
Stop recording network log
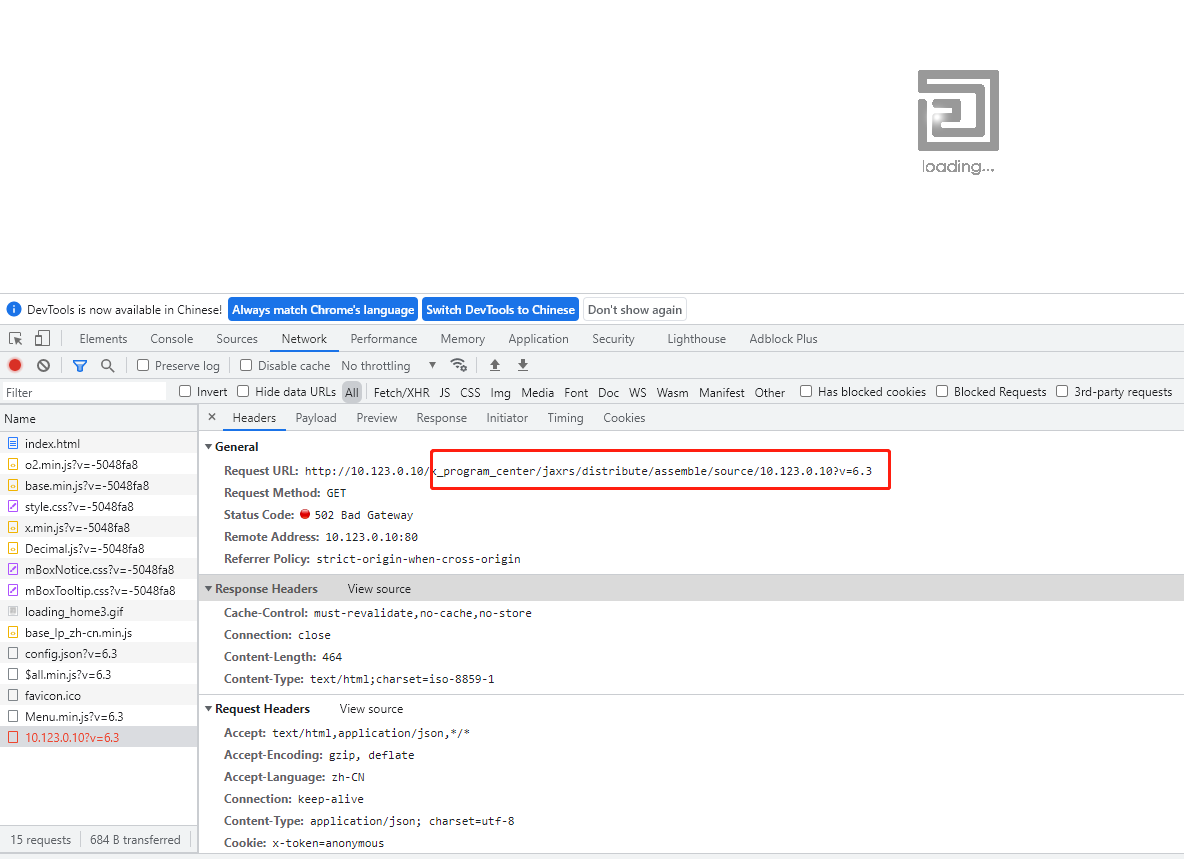point(15,366)
